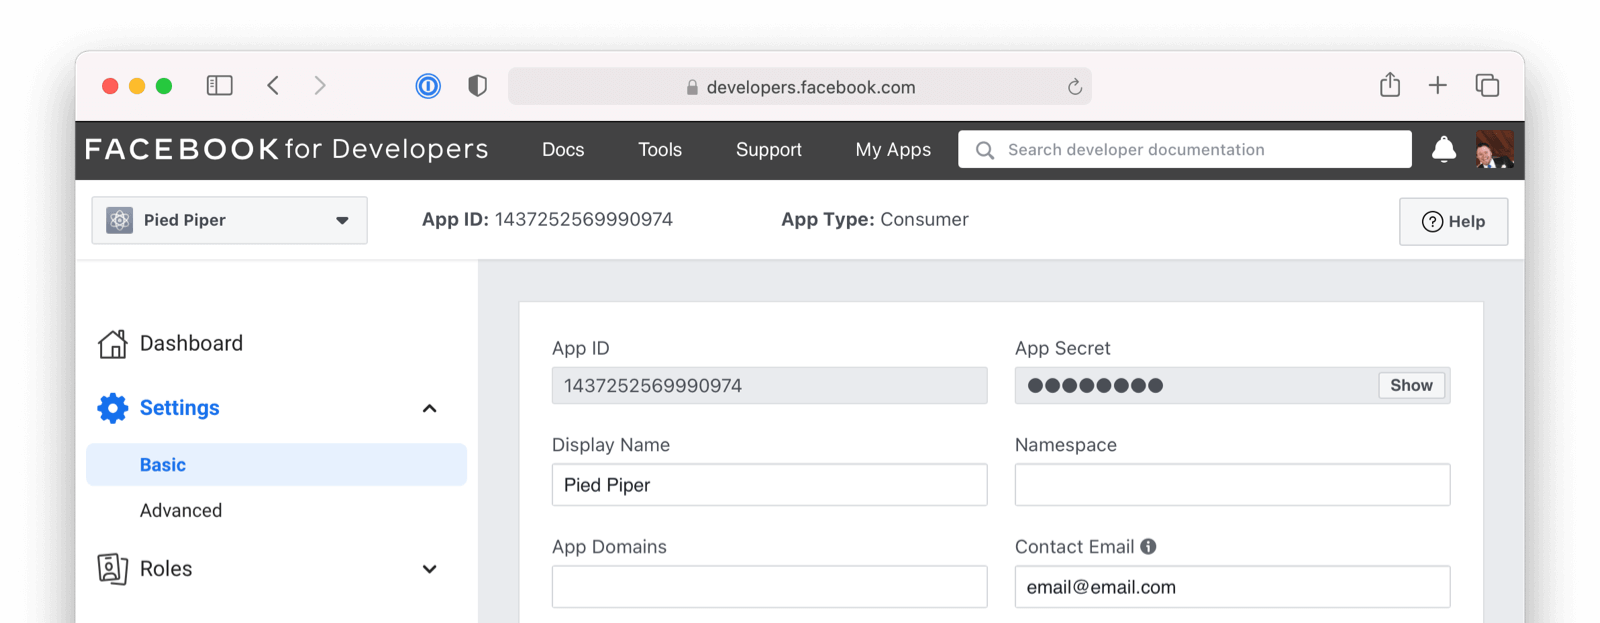
Task: Toggle the Safari sidebar icon
Action: (220, 86)
